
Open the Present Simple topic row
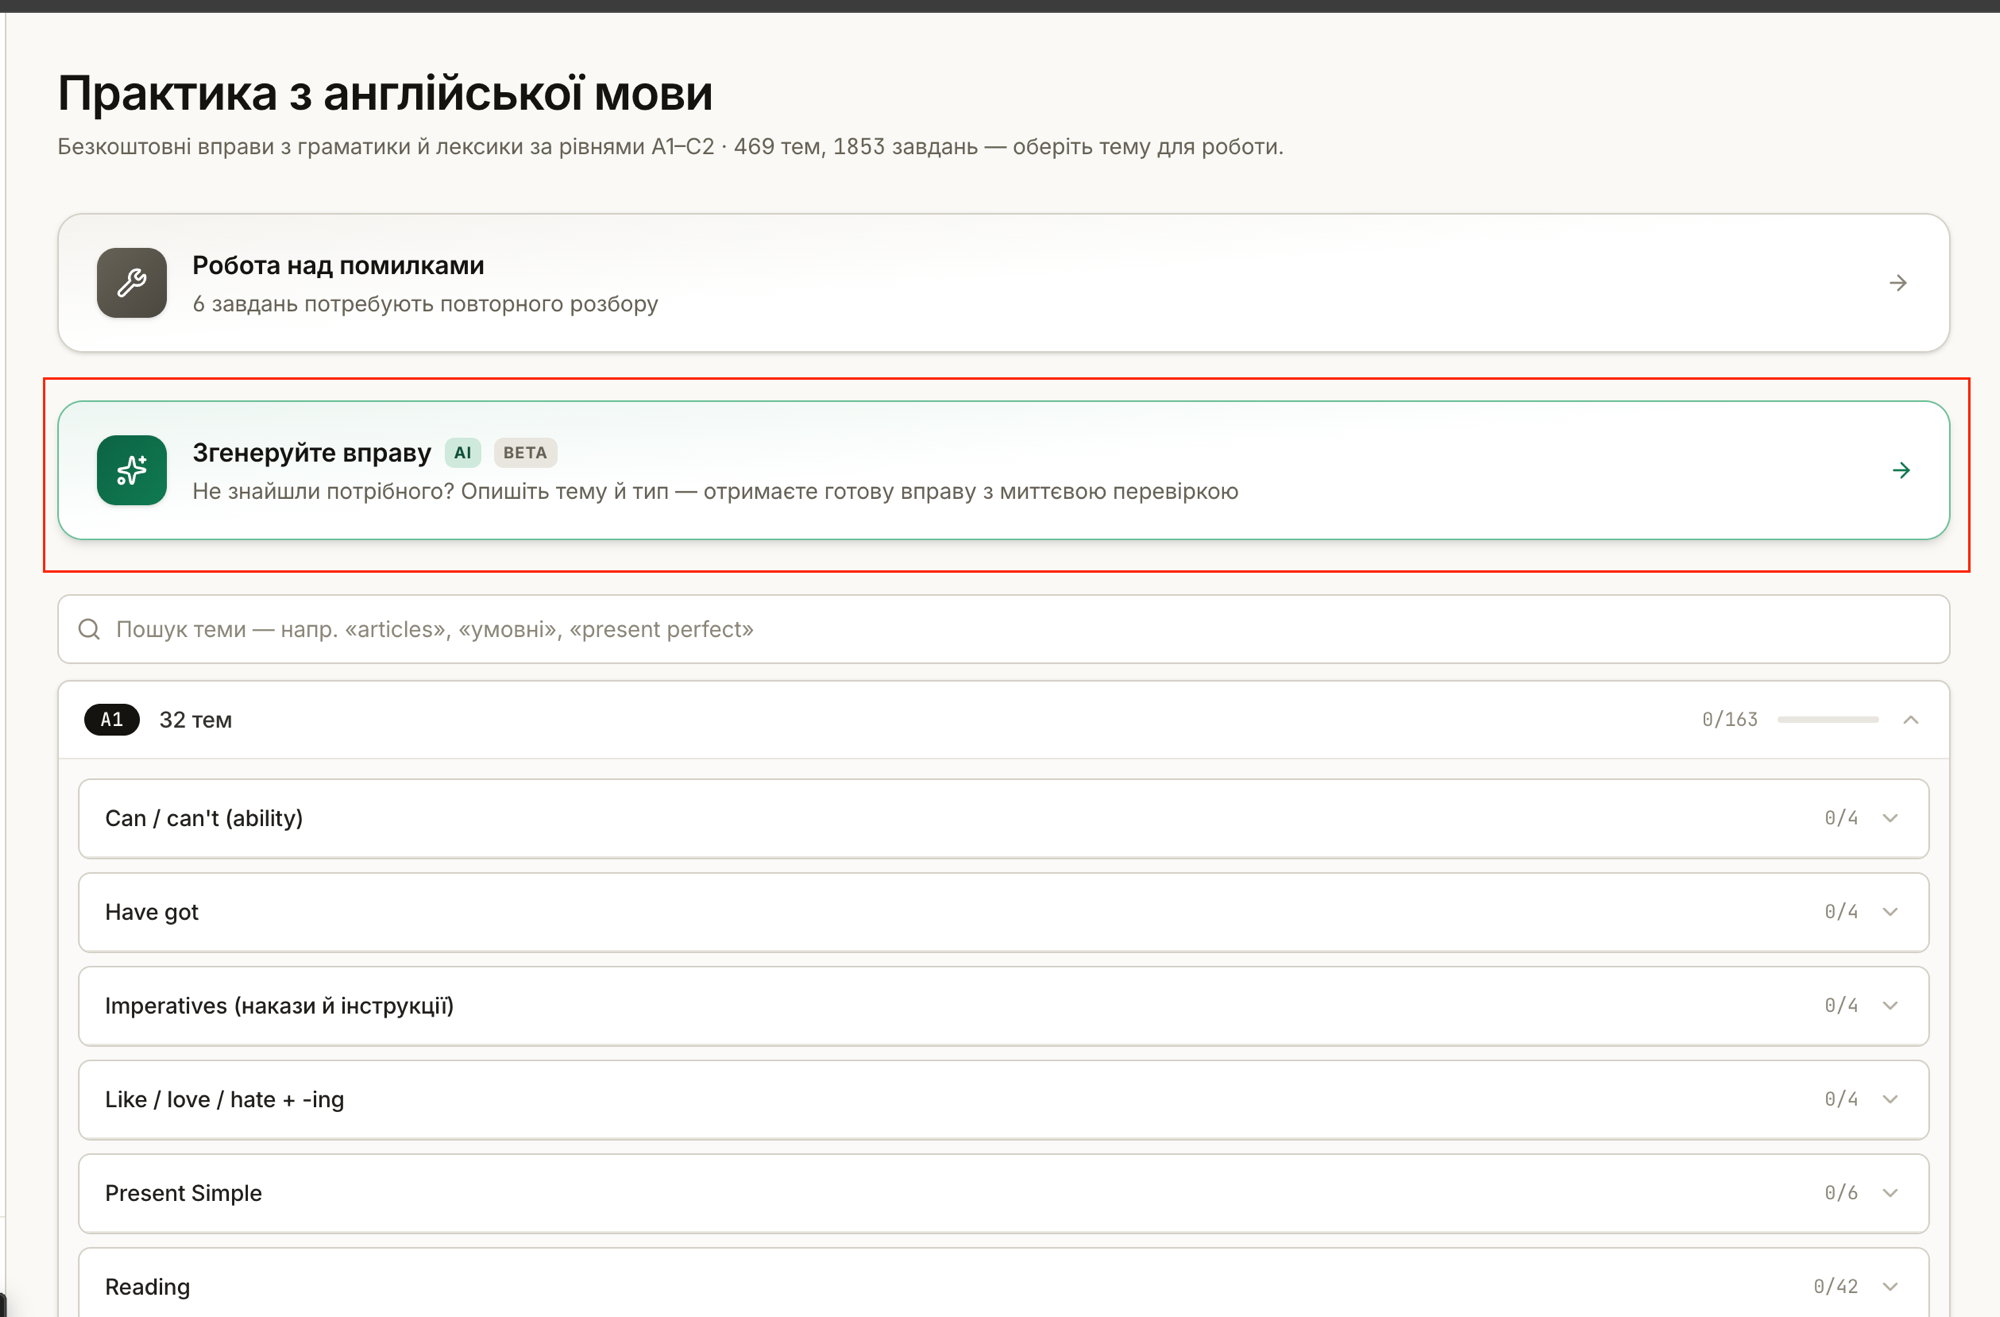click(1003, 1193)
